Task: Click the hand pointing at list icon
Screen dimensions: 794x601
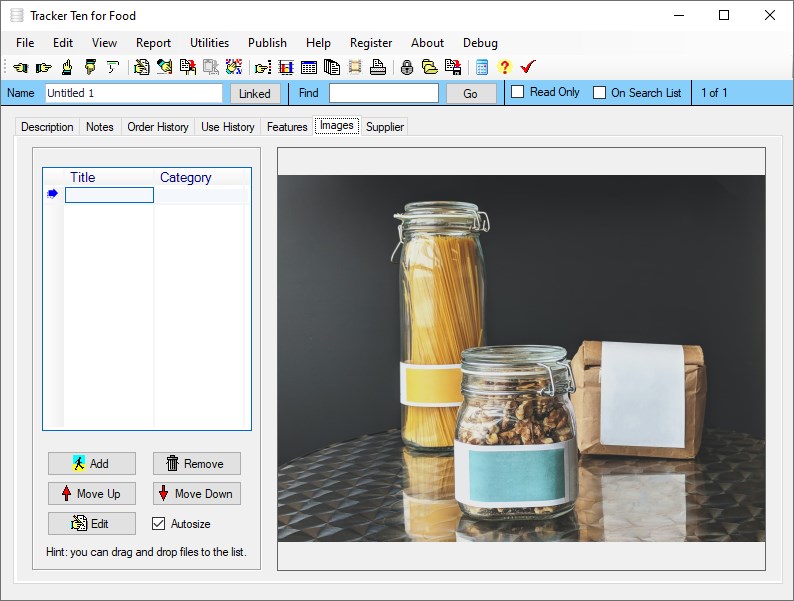Action: point(263,67)
